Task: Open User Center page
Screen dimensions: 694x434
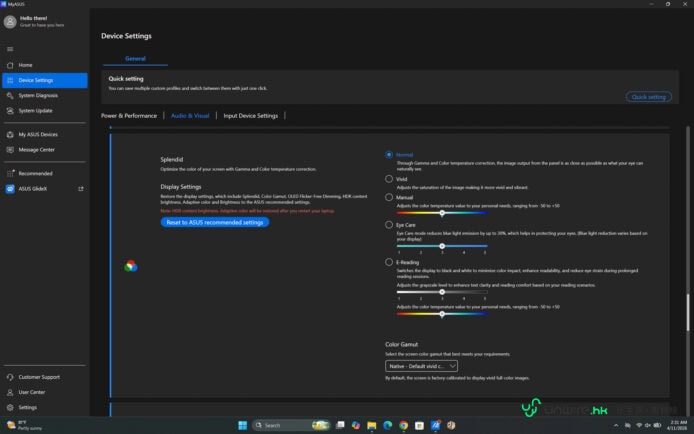Action: point(45,392)
